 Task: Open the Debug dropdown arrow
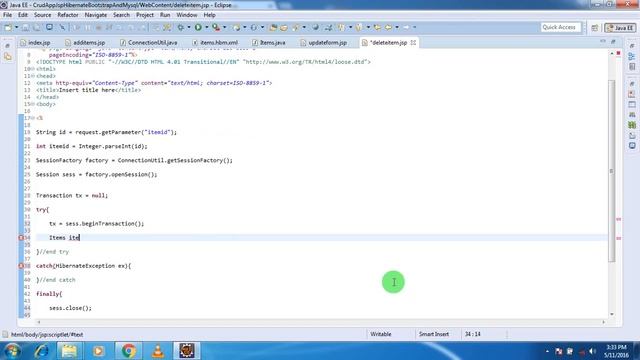[x=189, y=27]
